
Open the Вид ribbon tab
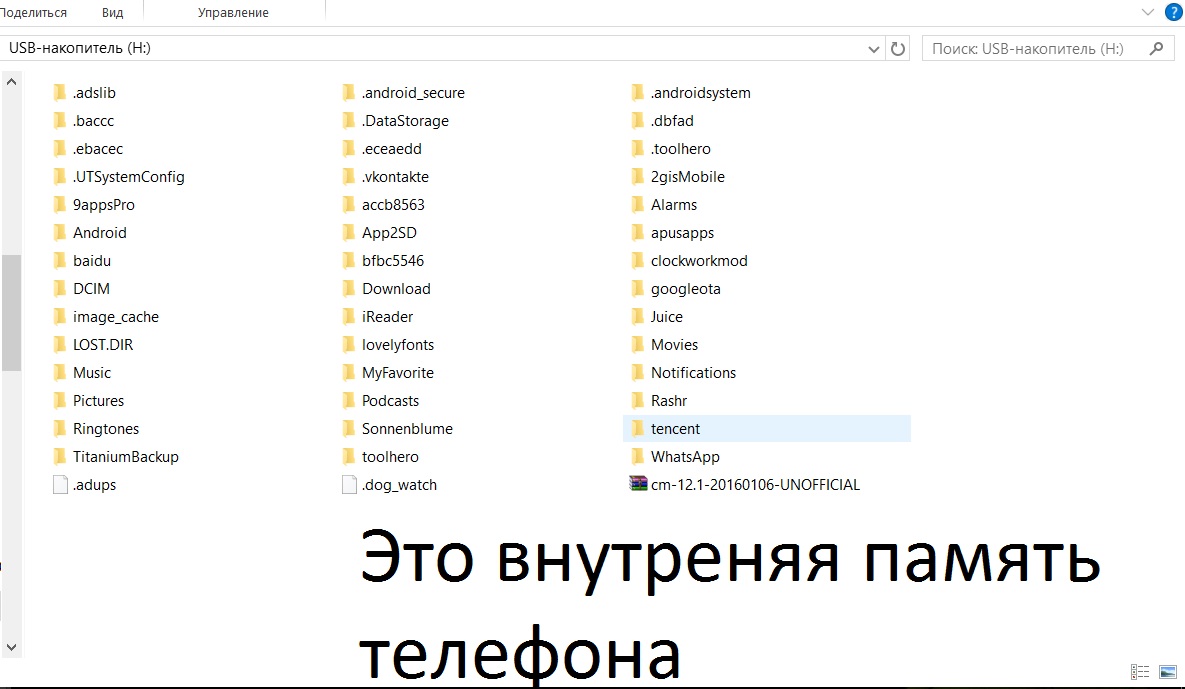tap(113, 13)
